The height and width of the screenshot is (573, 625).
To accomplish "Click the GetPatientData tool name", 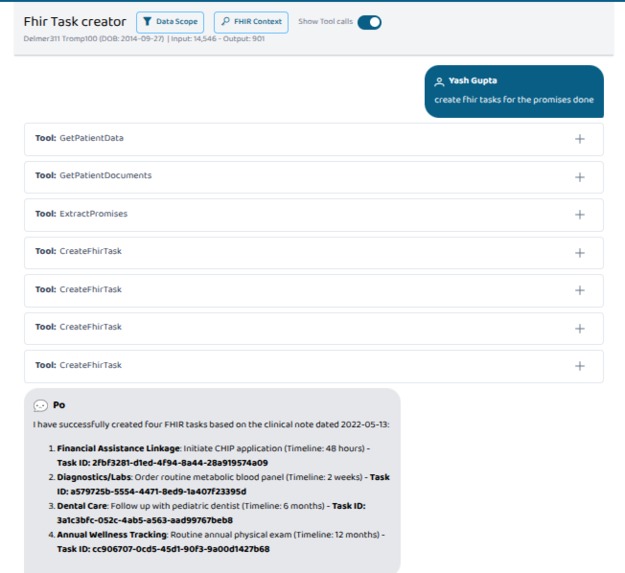I will point(91,138).
